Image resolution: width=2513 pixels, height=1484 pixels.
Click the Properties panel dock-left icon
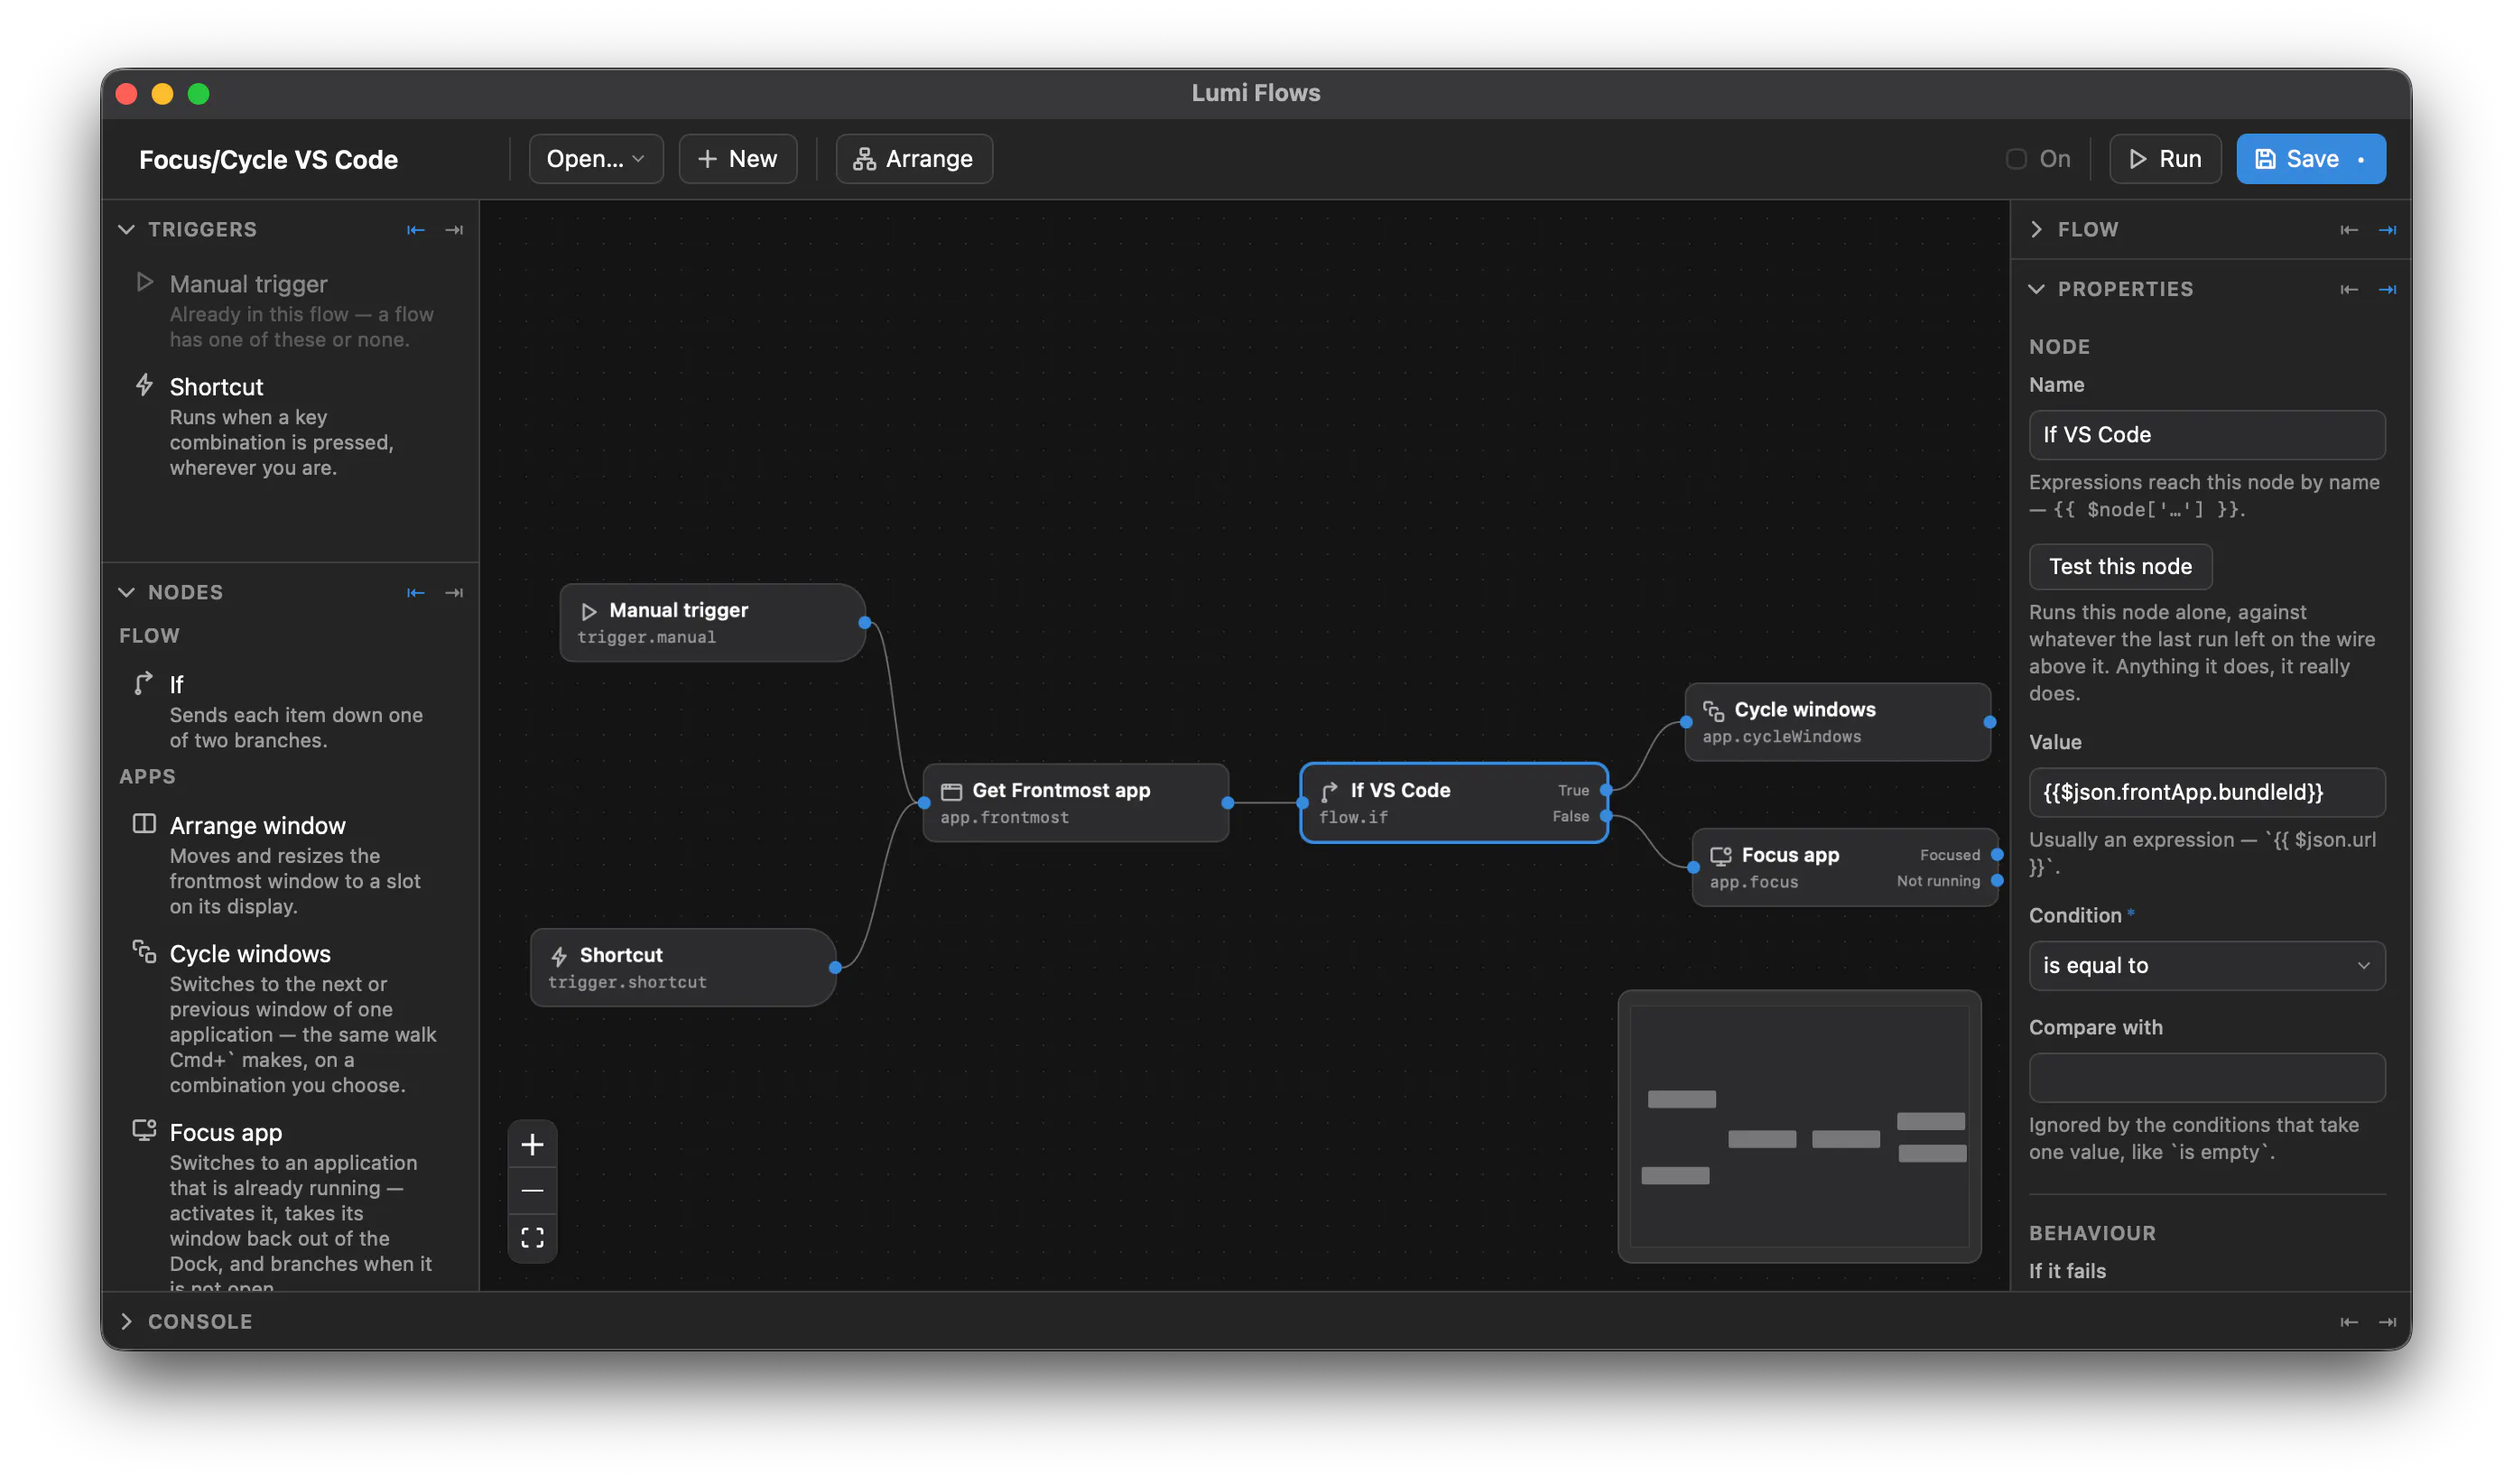2349,290
